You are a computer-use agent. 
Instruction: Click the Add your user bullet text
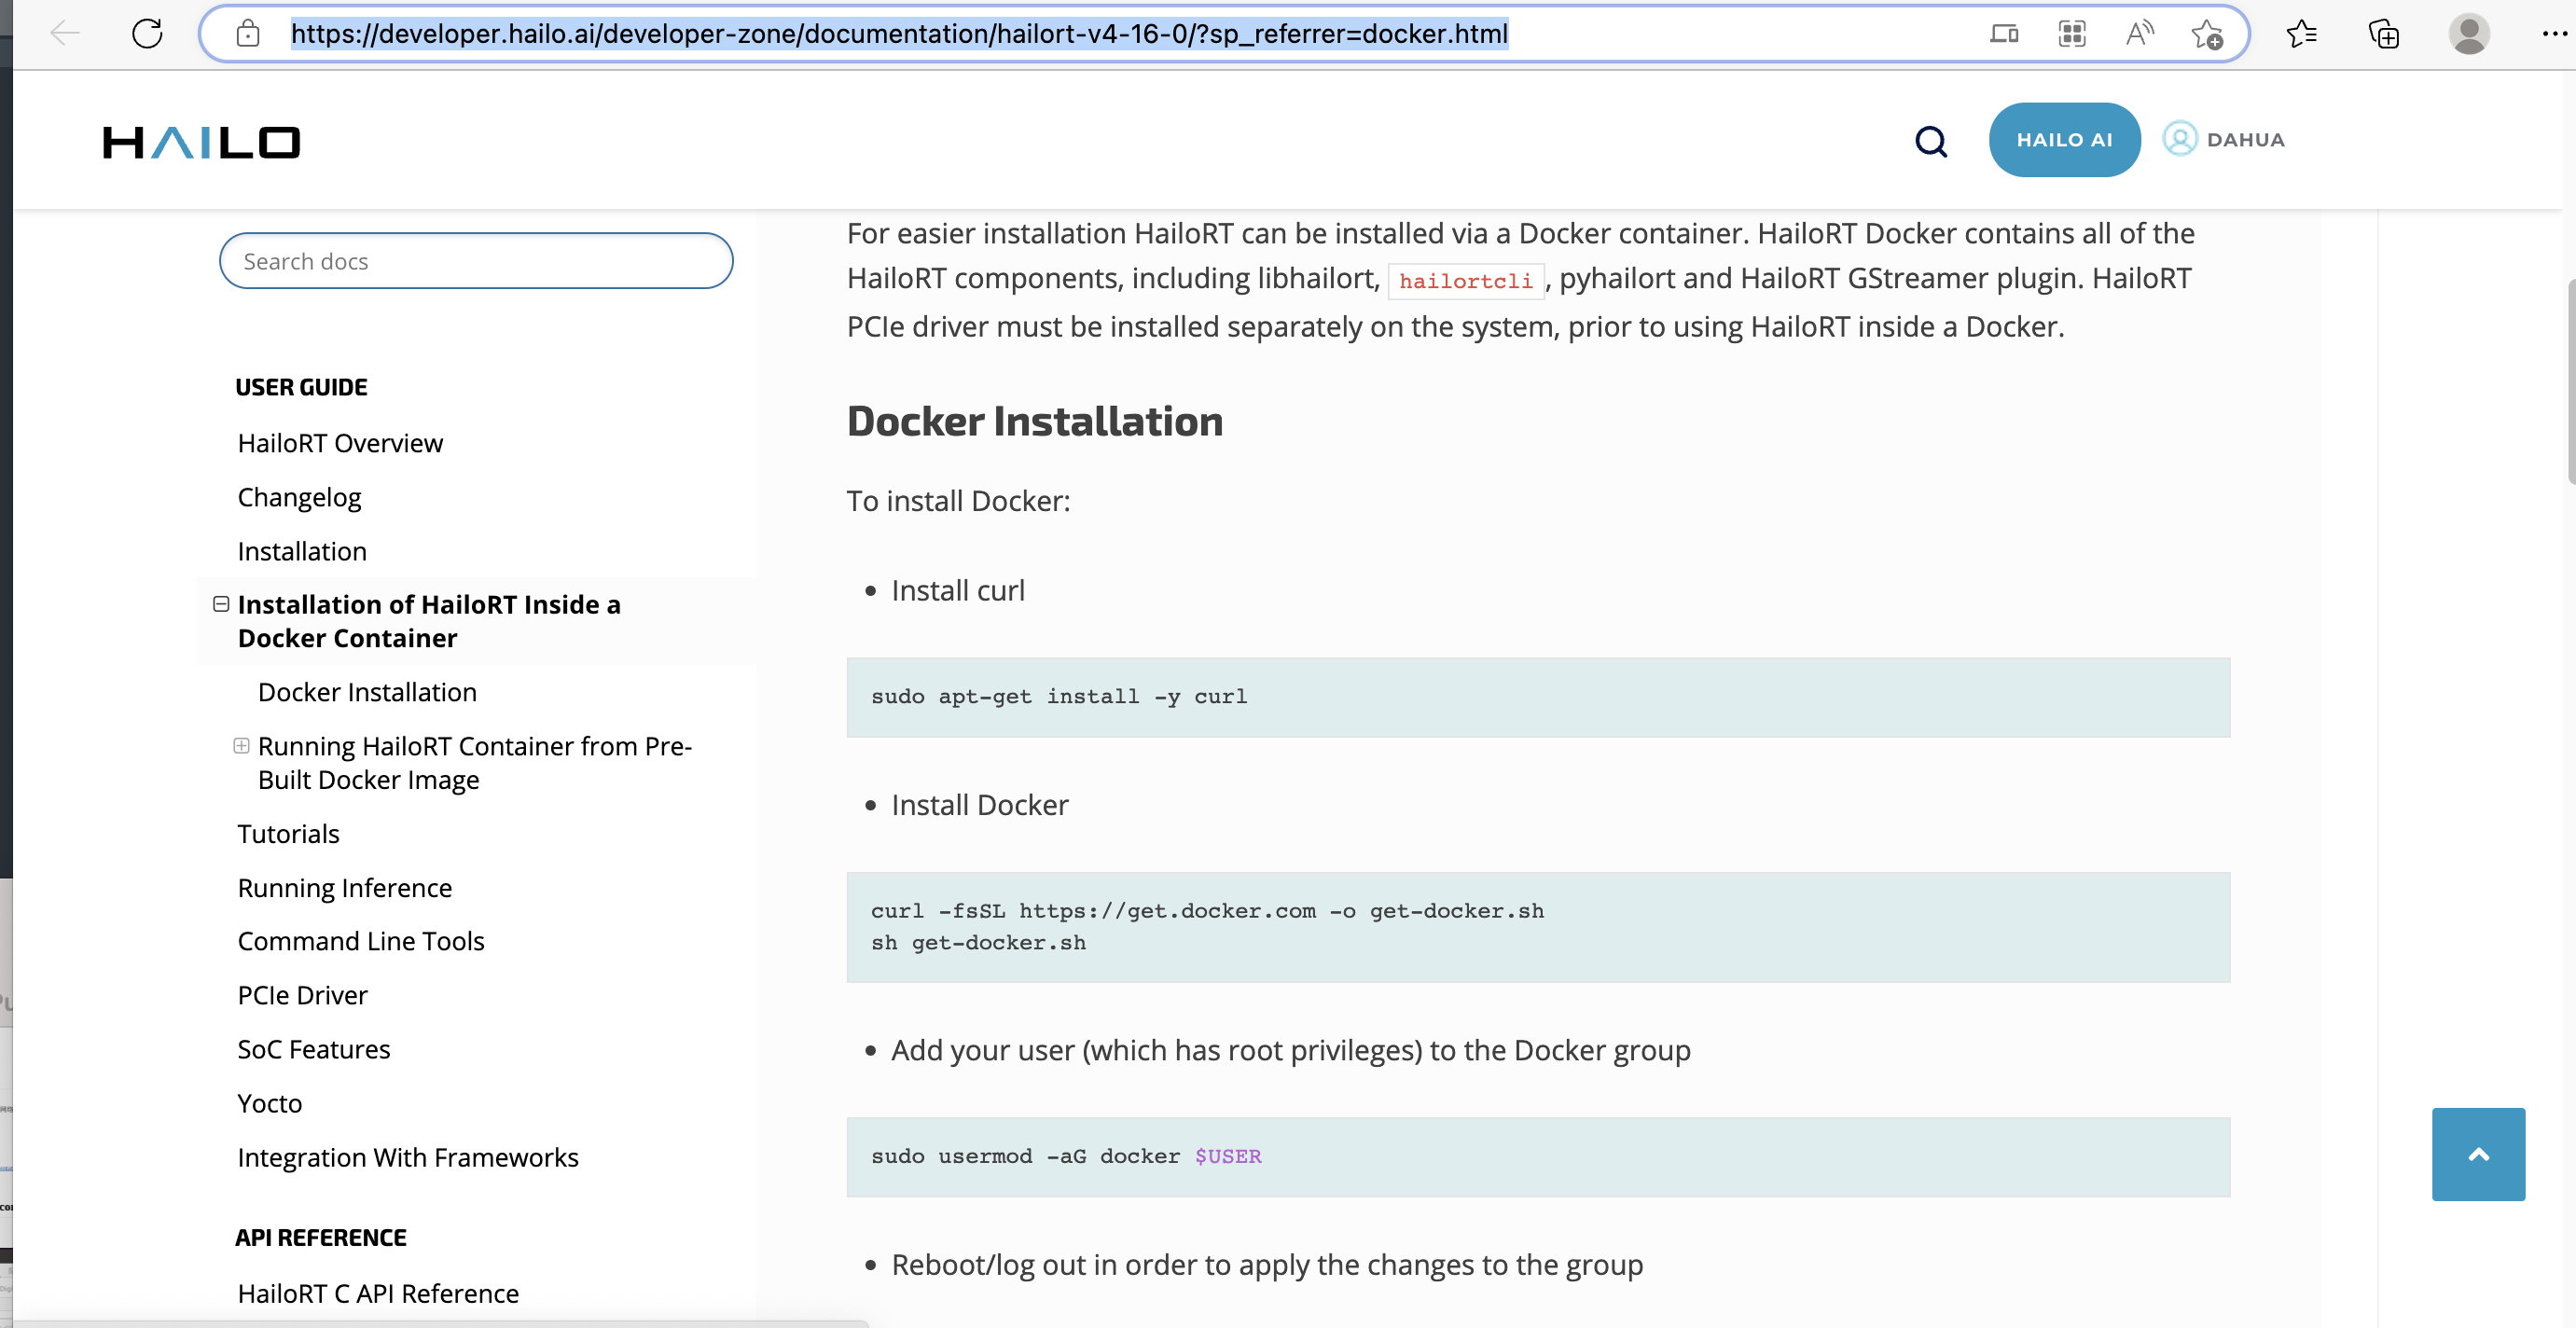(1290, 1050)
